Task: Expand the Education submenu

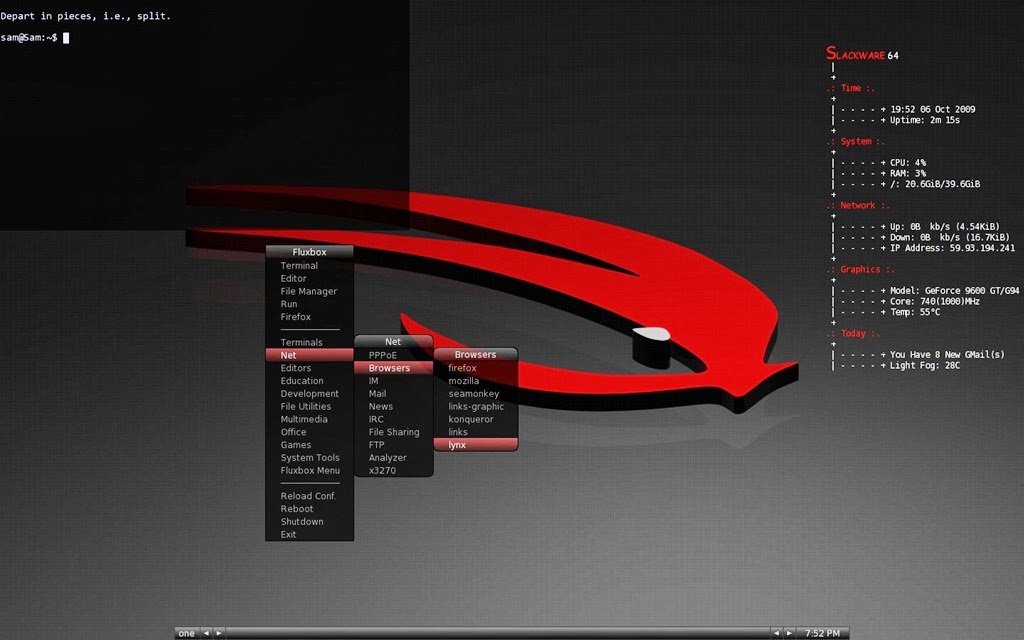Action: pyautogui.click(x=310, y=381)
